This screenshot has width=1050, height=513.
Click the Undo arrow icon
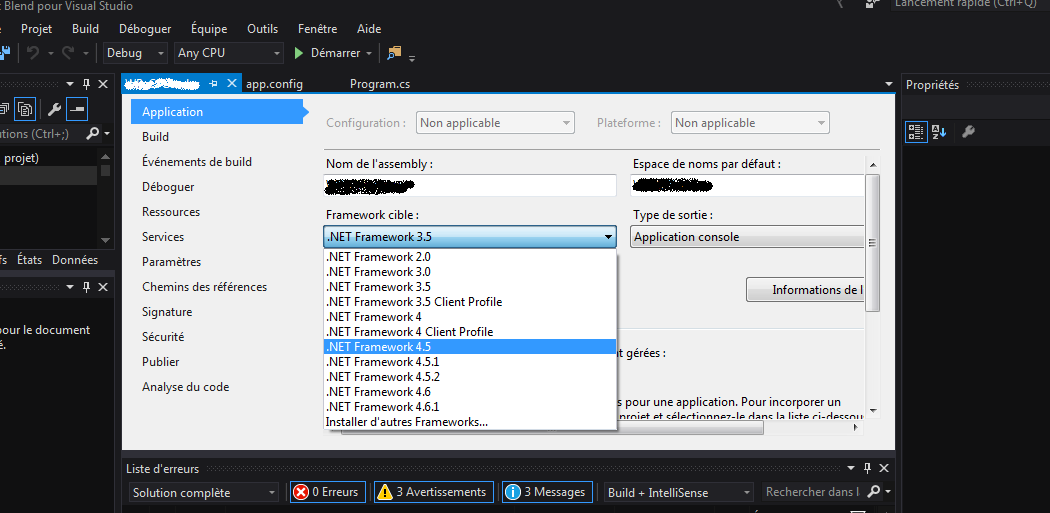pos(33,53)
